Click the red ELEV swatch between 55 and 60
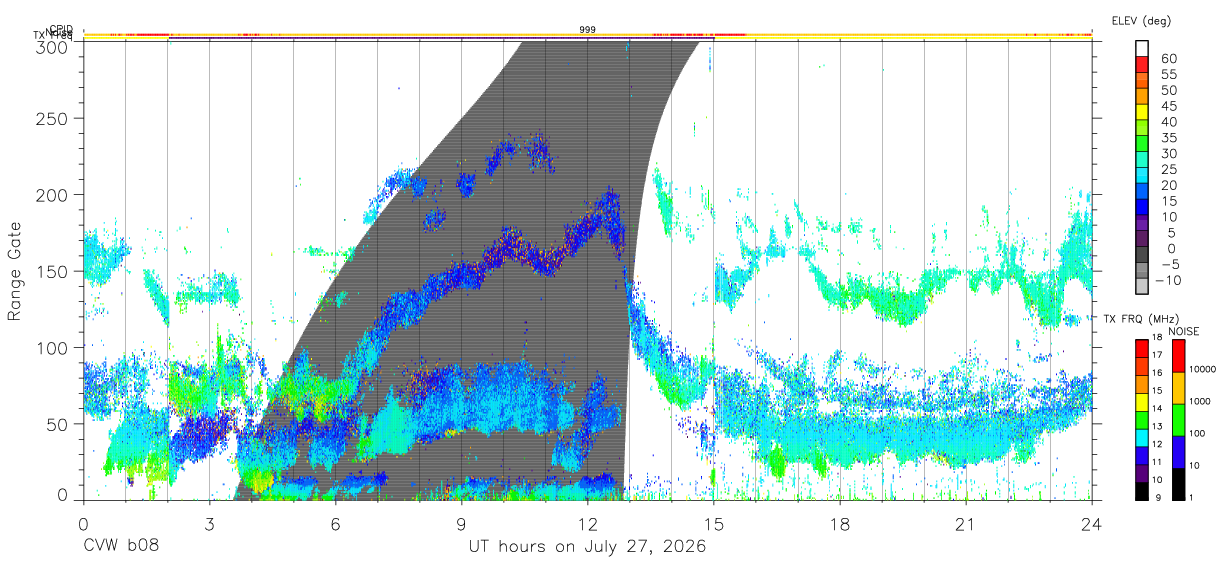Image resolution: width=1228 pixels, height=567 pixels. (1142, 63)
